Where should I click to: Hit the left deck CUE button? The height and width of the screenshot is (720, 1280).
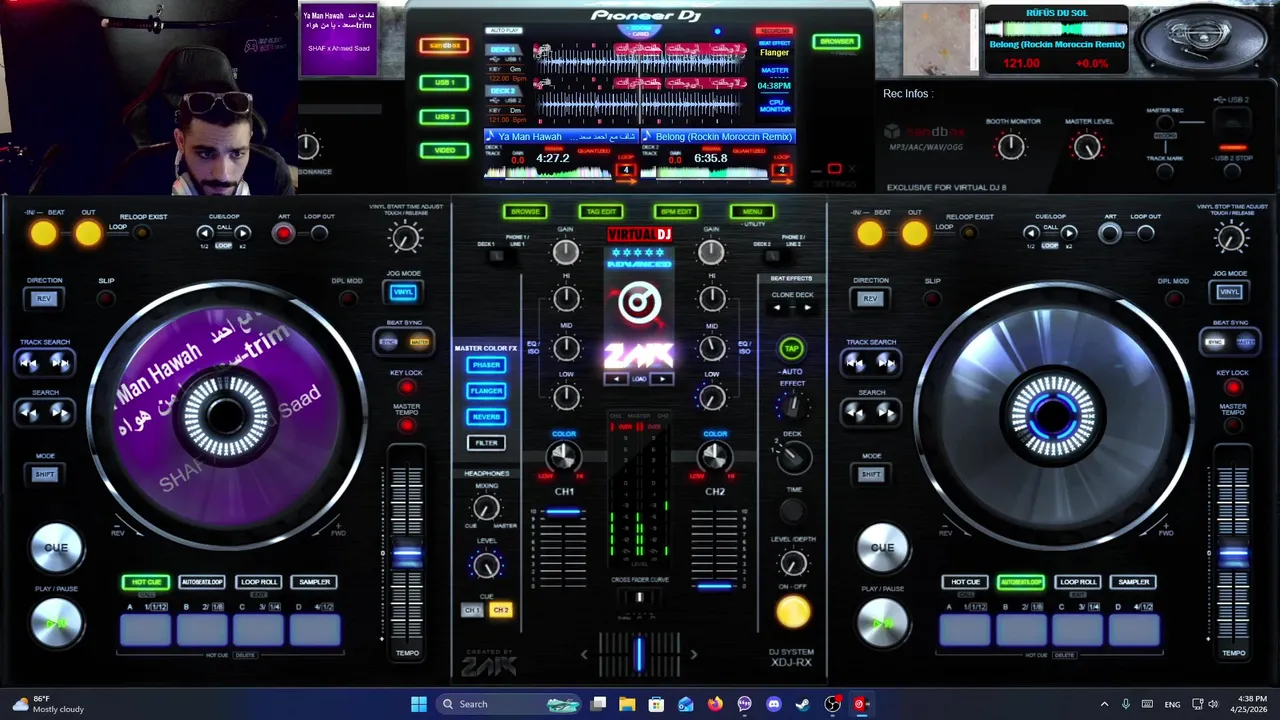tap(56, 547)
